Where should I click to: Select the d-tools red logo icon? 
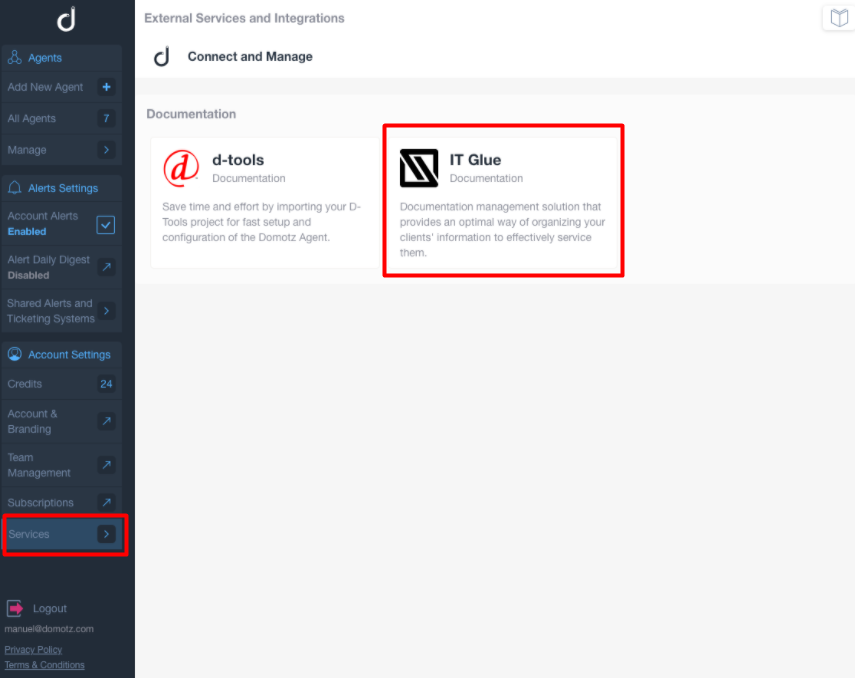pos(180,168)
